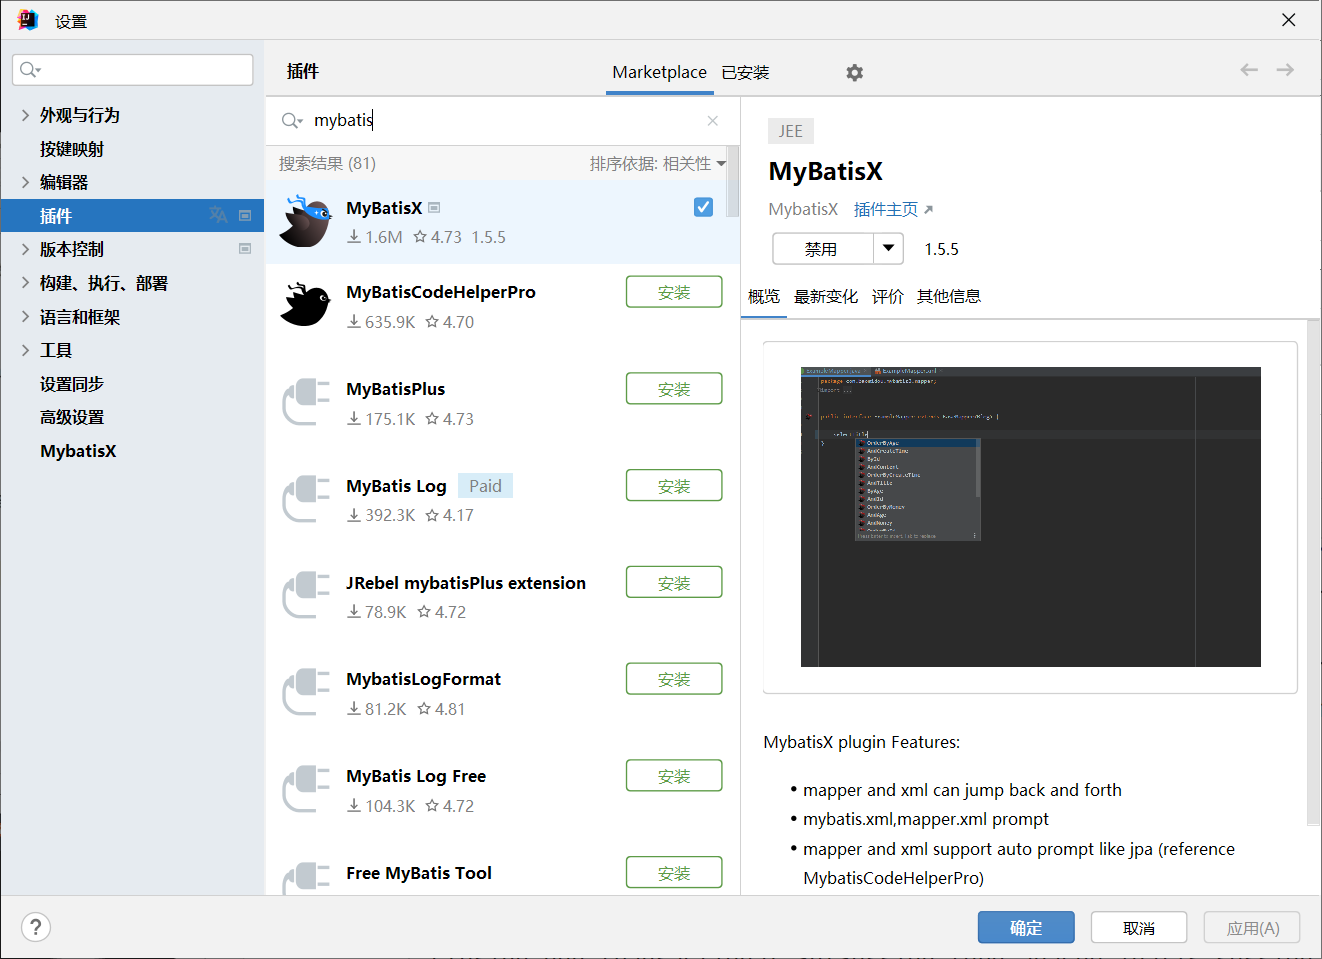1322x959 pixels.
Task: Click the project-level icon on 插件 row
Action: [245, 215]
